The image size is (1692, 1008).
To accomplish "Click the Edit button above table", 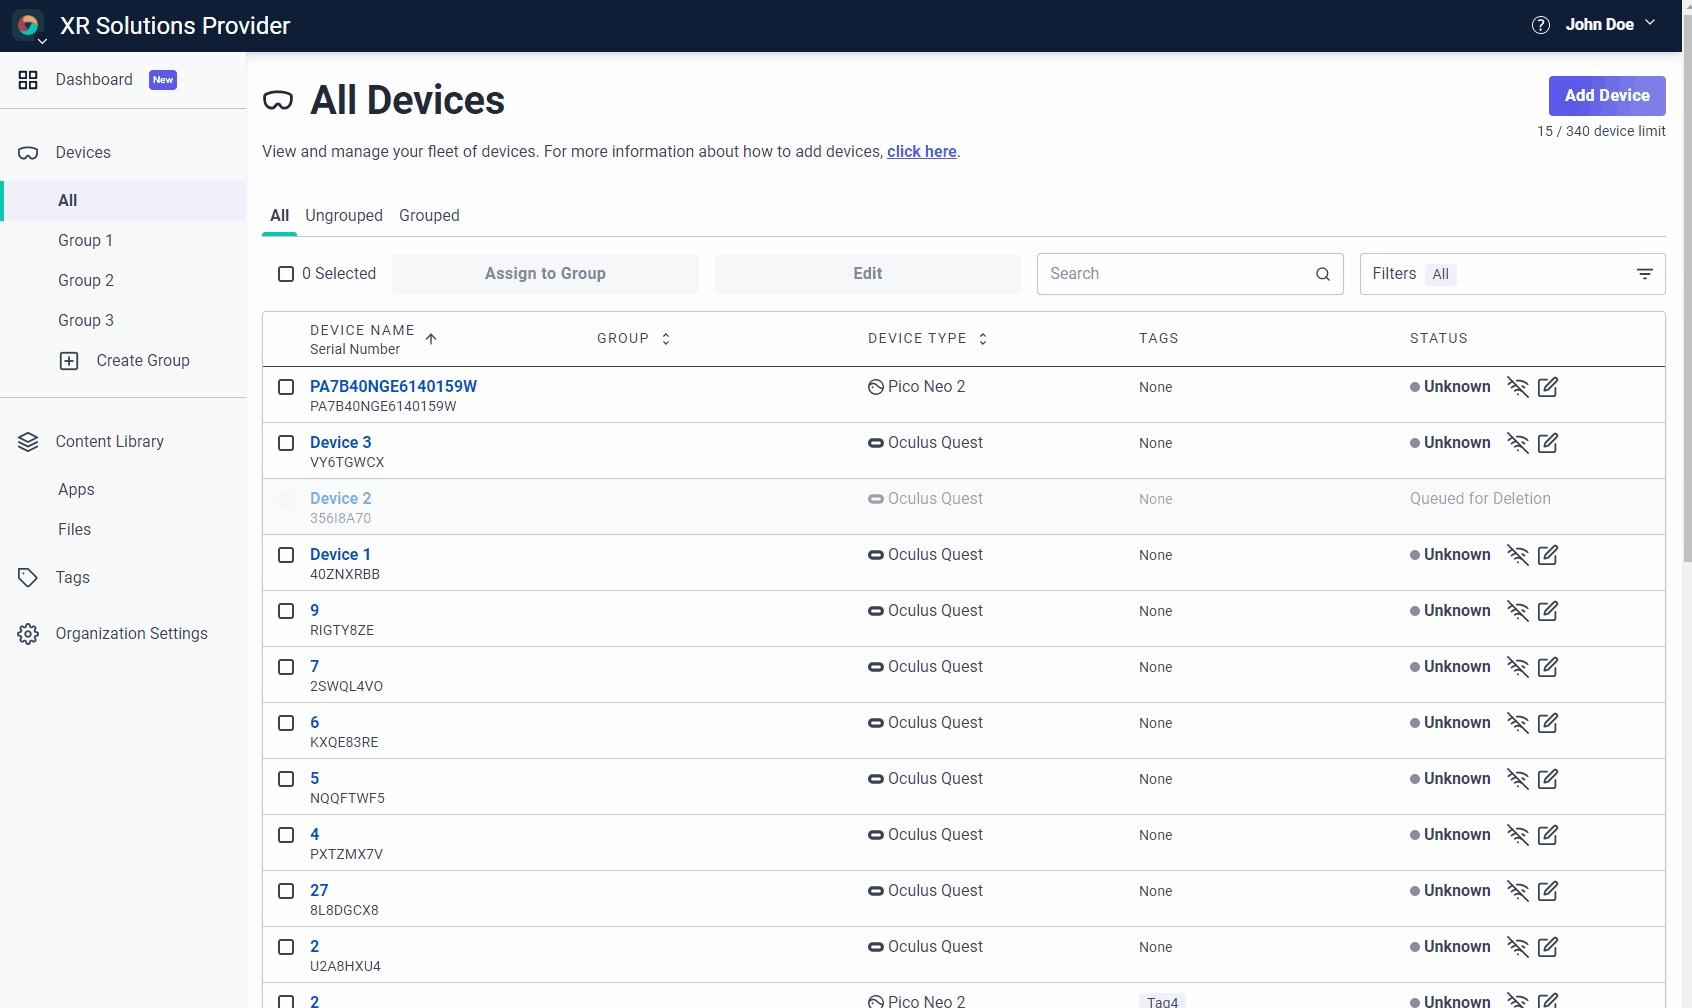I will (x=868, y=274).
